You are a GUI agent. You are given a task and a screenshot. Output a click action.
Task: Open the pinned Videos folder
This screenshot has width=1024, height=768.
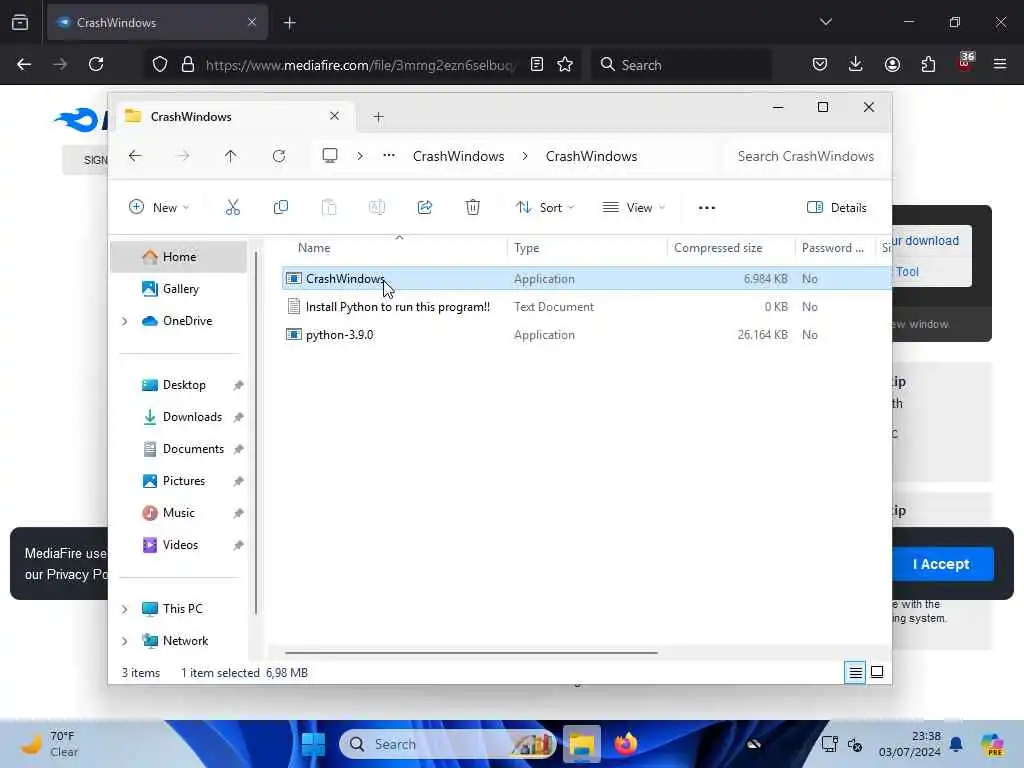click(x=178, y=545)
